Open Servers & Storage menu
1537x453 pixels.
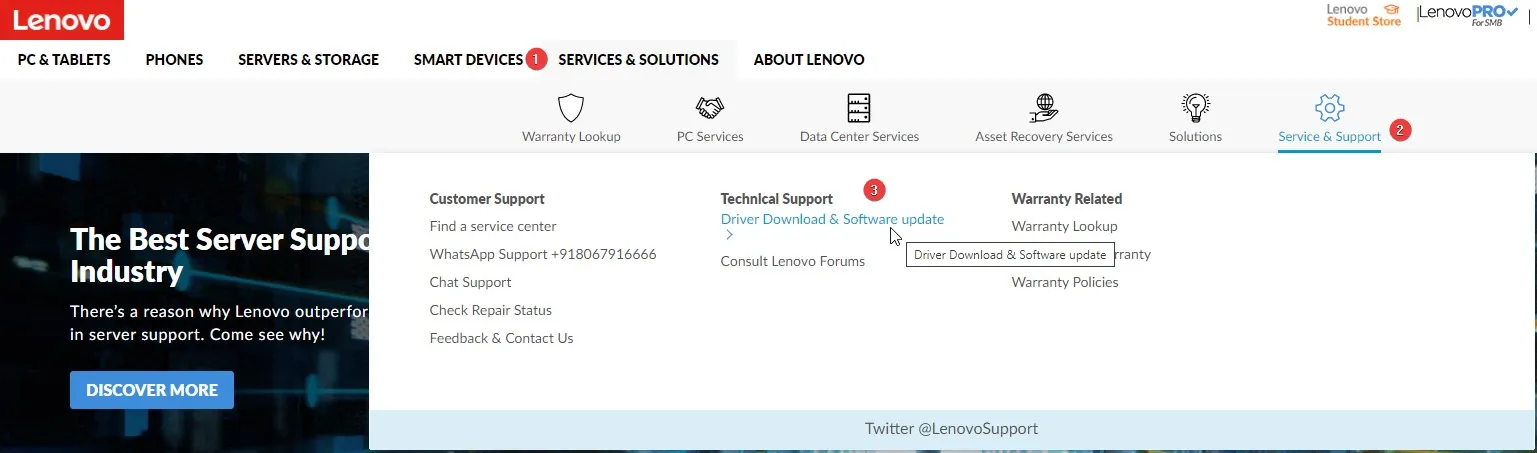click(308, 59)
